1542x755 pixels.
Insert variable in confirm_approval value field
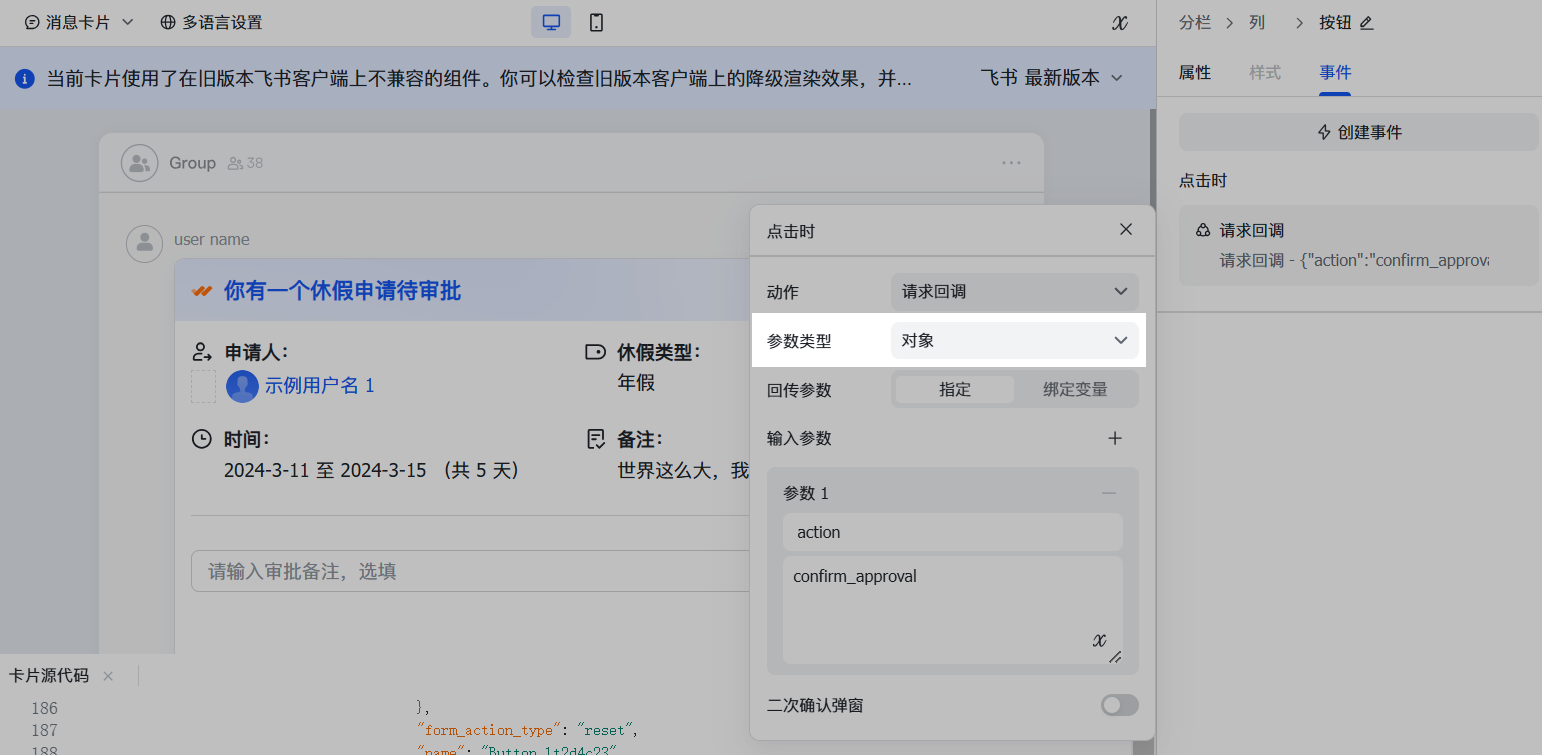(1099, 641)
